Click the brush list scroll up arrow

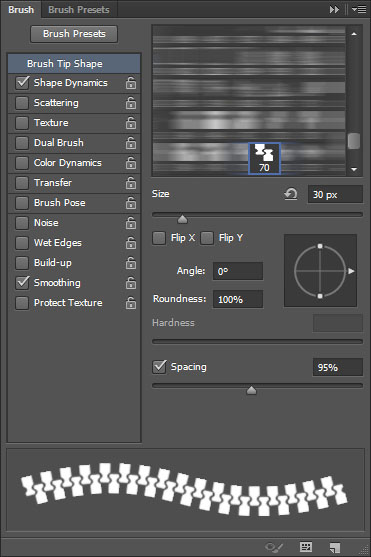coord(354,34)
